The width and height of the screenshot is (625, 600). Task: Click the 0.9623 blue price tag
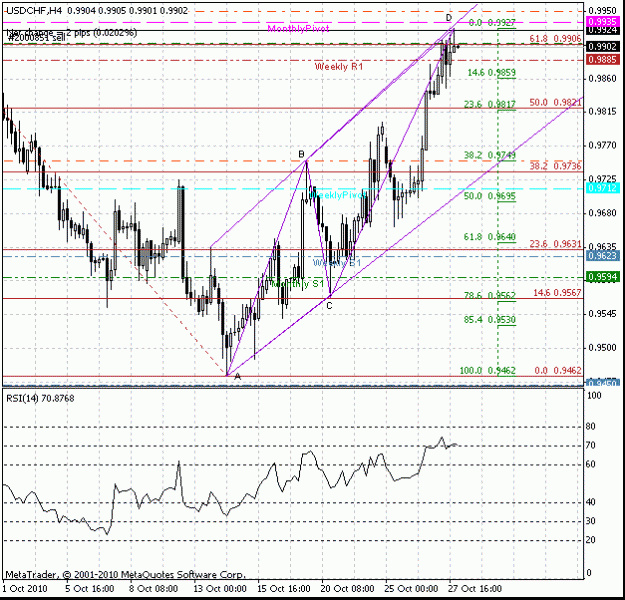pos(603,256)
